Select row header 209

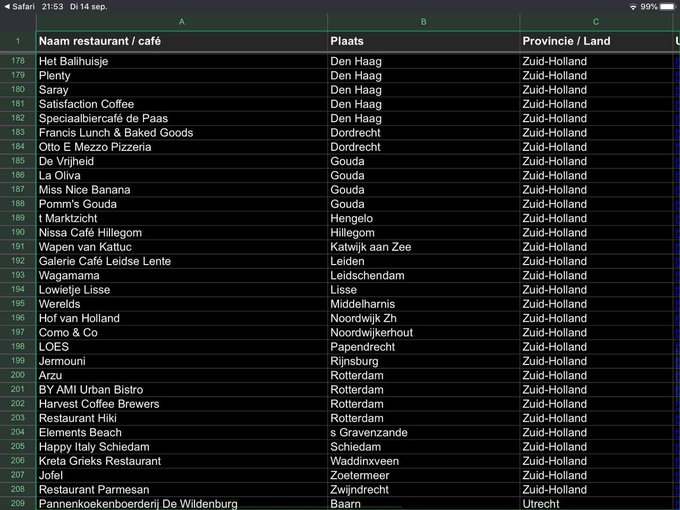tap(18, 503)
